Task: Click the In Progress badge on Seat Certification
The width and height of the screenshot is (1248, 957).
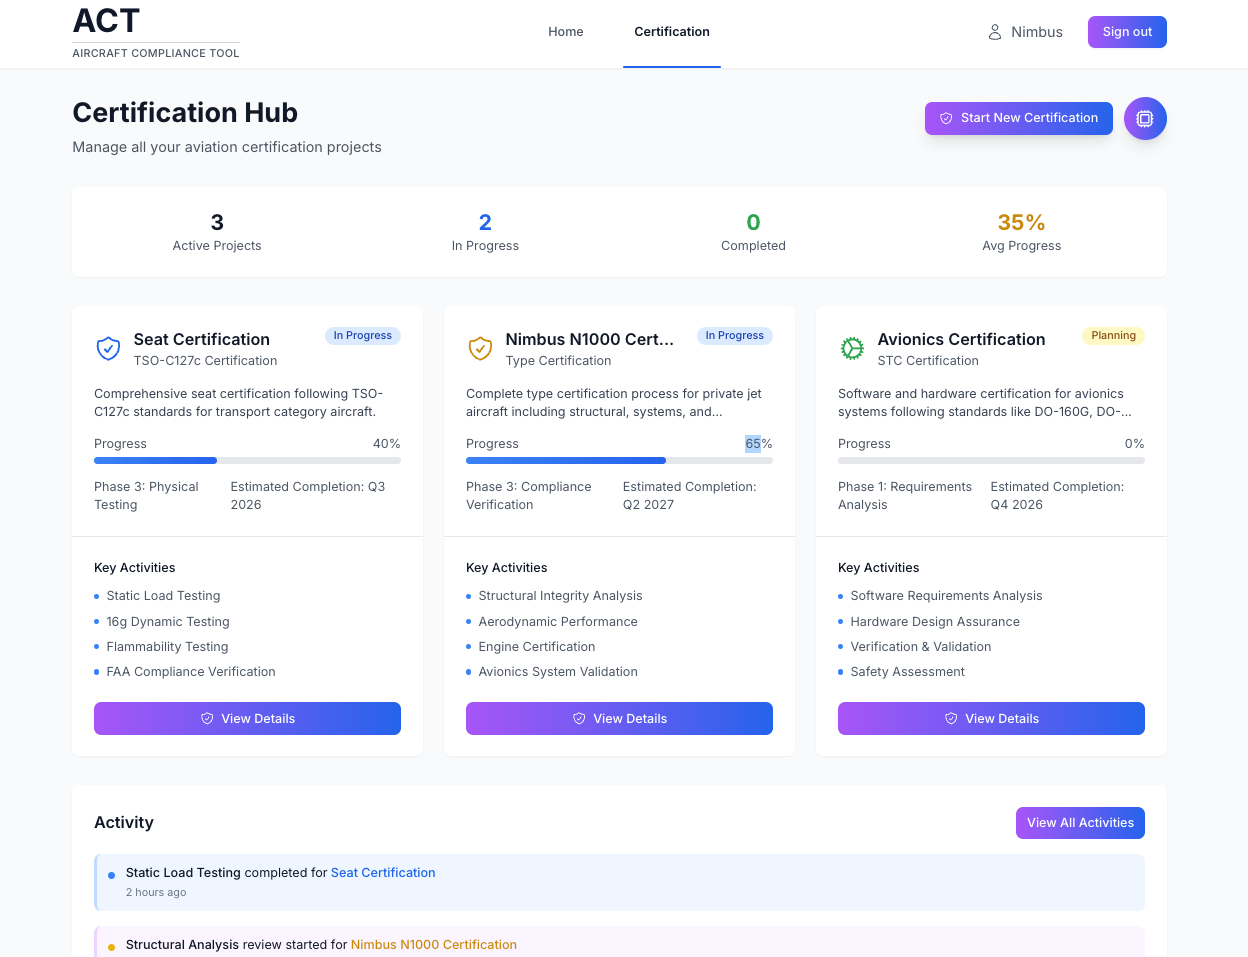Action: coord(363,336)
